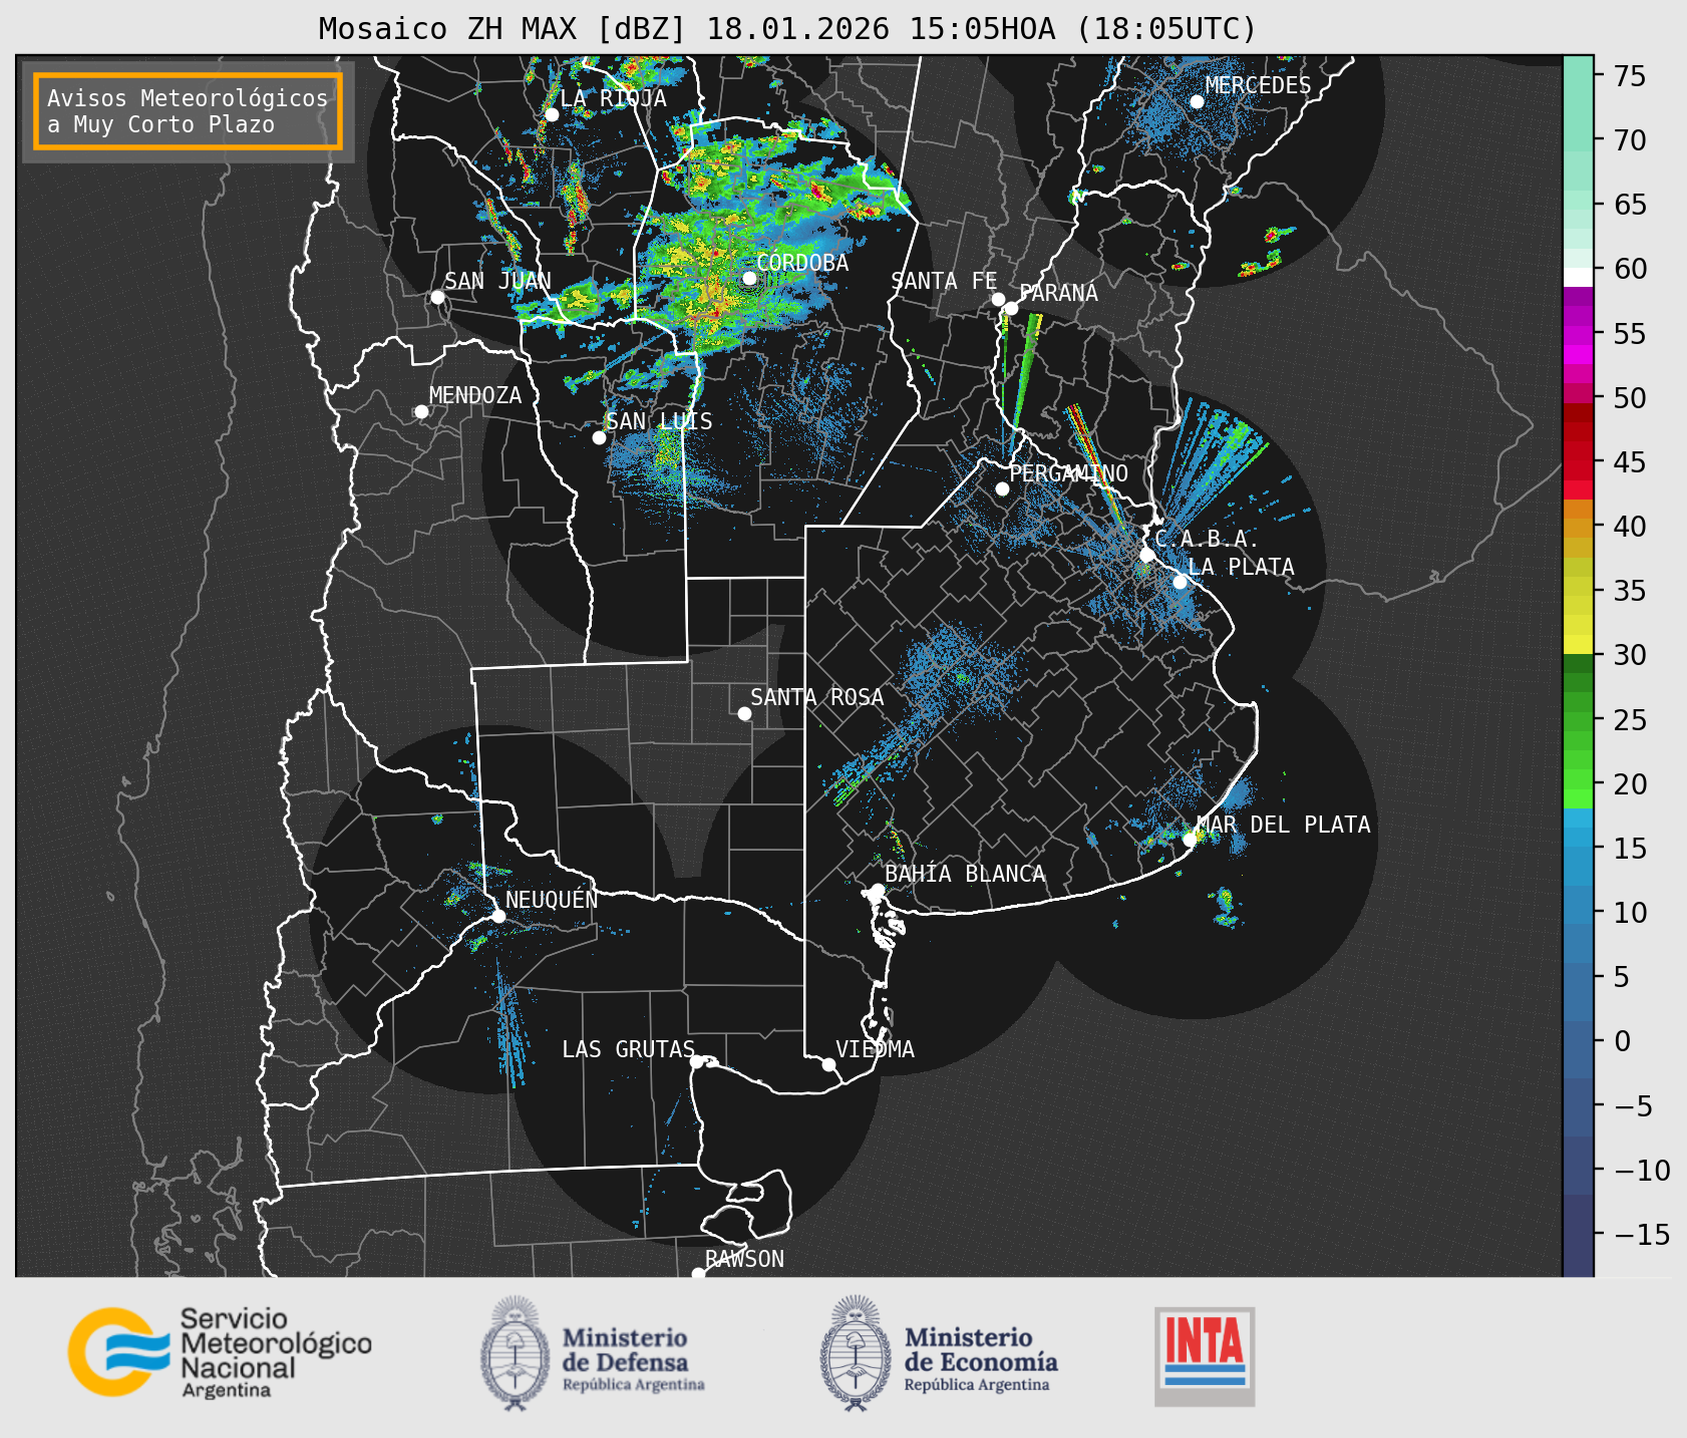This screenshot has height=1438, width=1687.
Task: Click the San Luis city marker
Action: 599,438
